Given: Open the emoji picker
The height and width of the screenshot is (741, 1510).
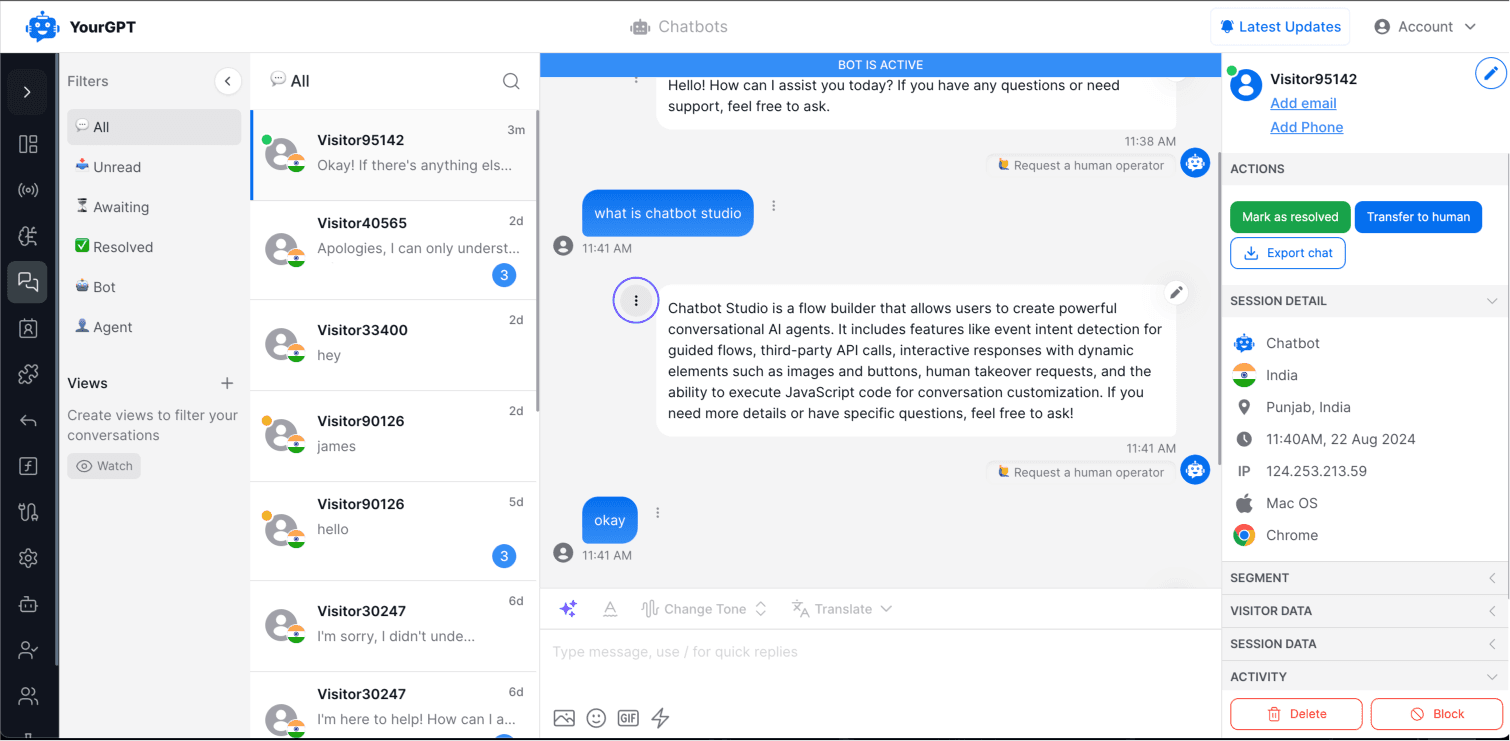Looking at the screenshot, I should point(596,718).
